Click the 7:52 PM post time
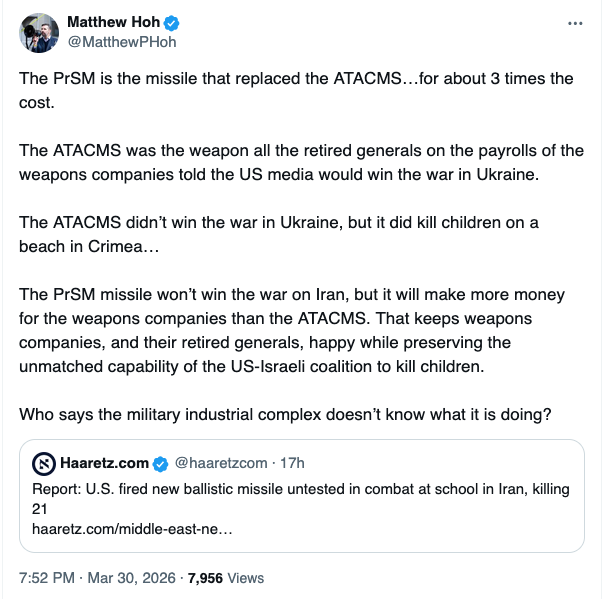 pos(47,578)
